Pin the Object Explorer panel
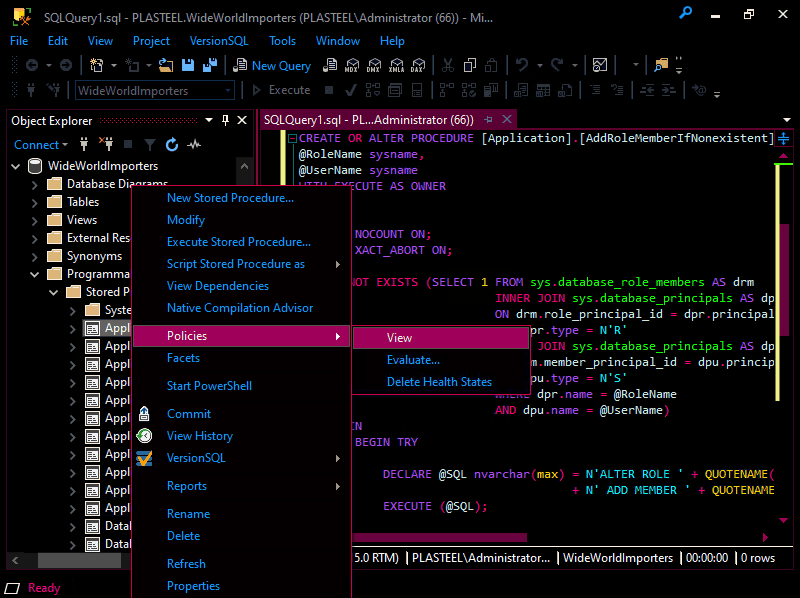Viewport: 800px width, 598px height. pyautogui.click(x=226, y=120)
